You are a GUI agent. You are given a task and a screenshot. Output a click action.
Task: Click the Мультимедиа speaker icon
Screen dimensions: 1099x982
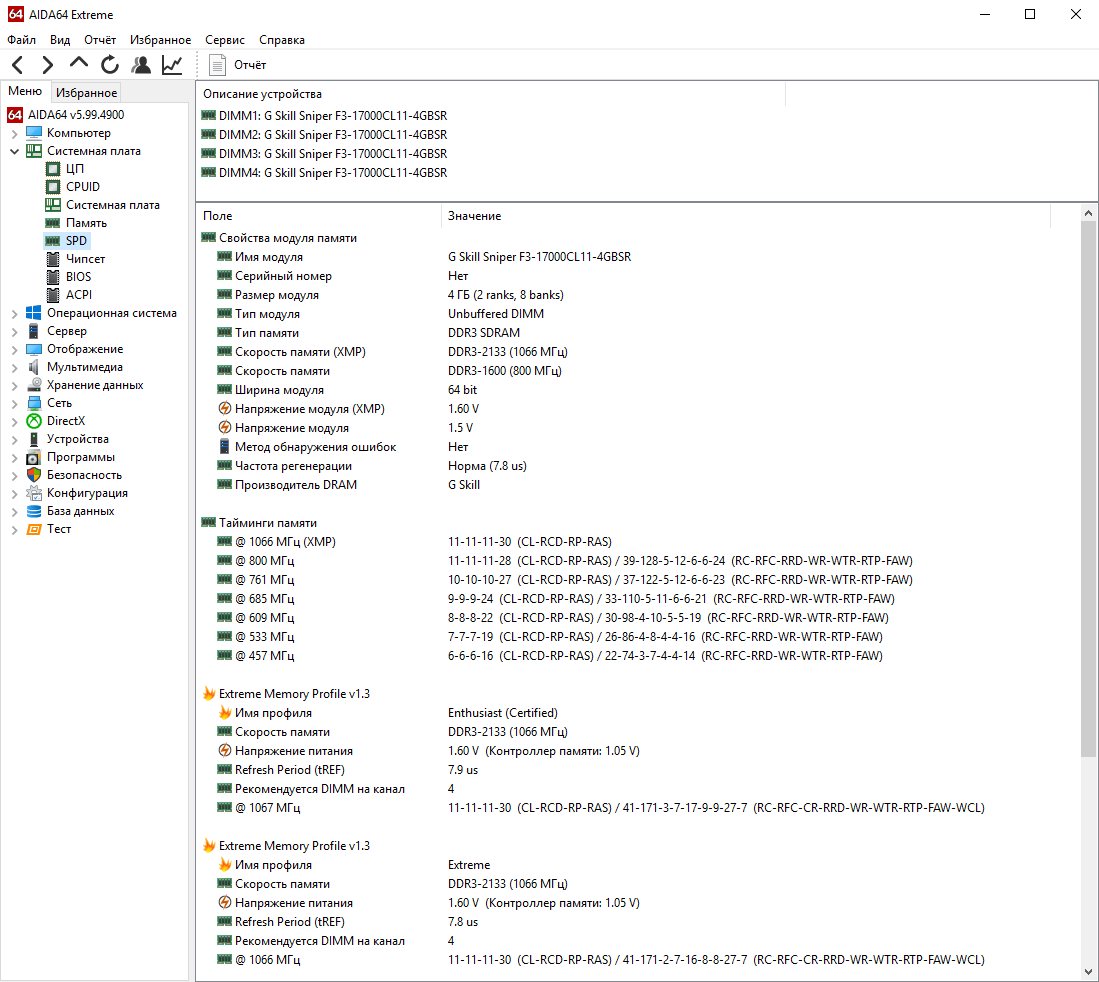coord(34,367)
